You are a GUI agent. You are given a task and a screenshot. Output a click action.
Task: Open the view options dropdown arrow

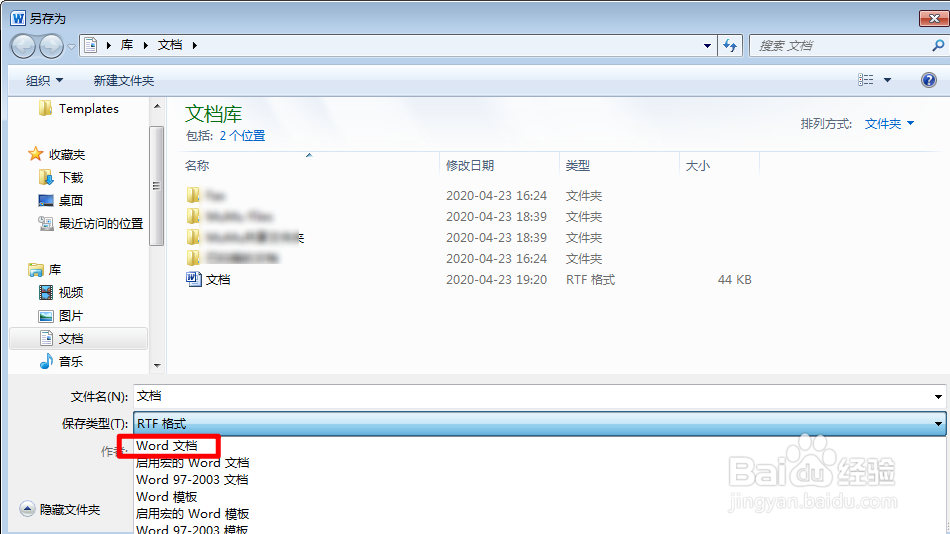[x=888, y=80]
